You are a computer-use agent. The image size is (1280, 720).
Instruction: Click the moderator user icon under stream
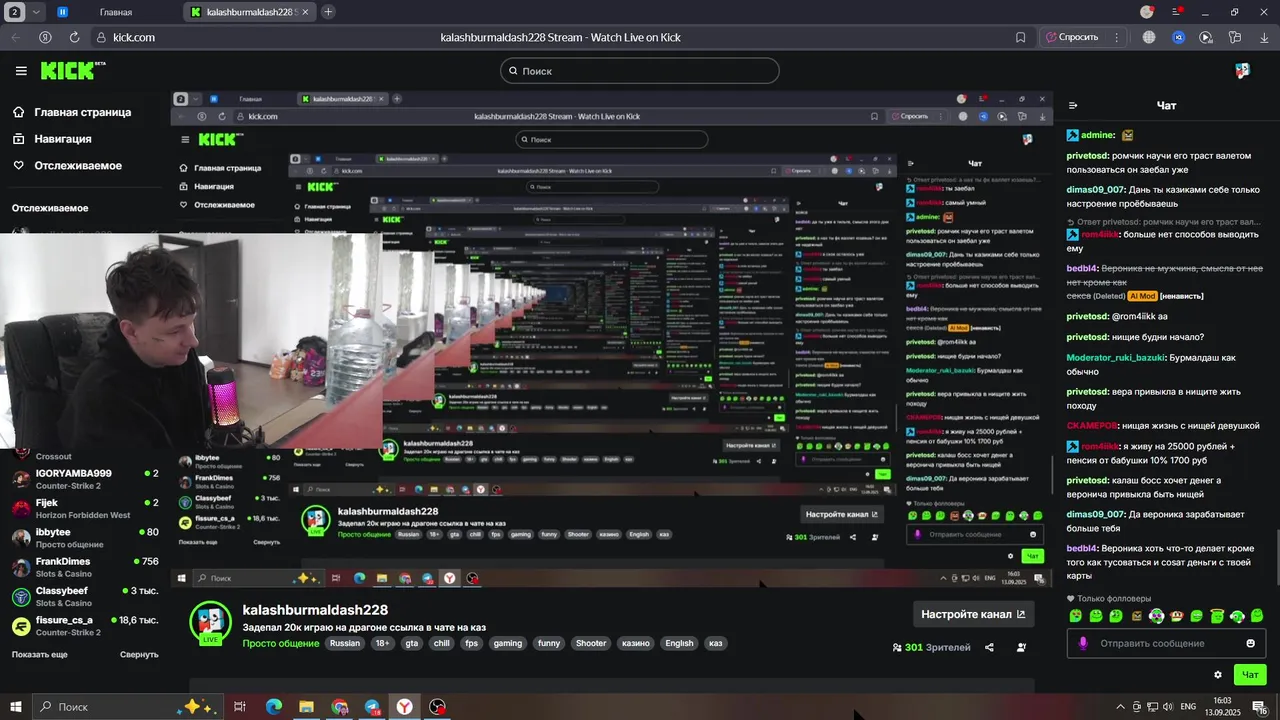coord(1021,647)
